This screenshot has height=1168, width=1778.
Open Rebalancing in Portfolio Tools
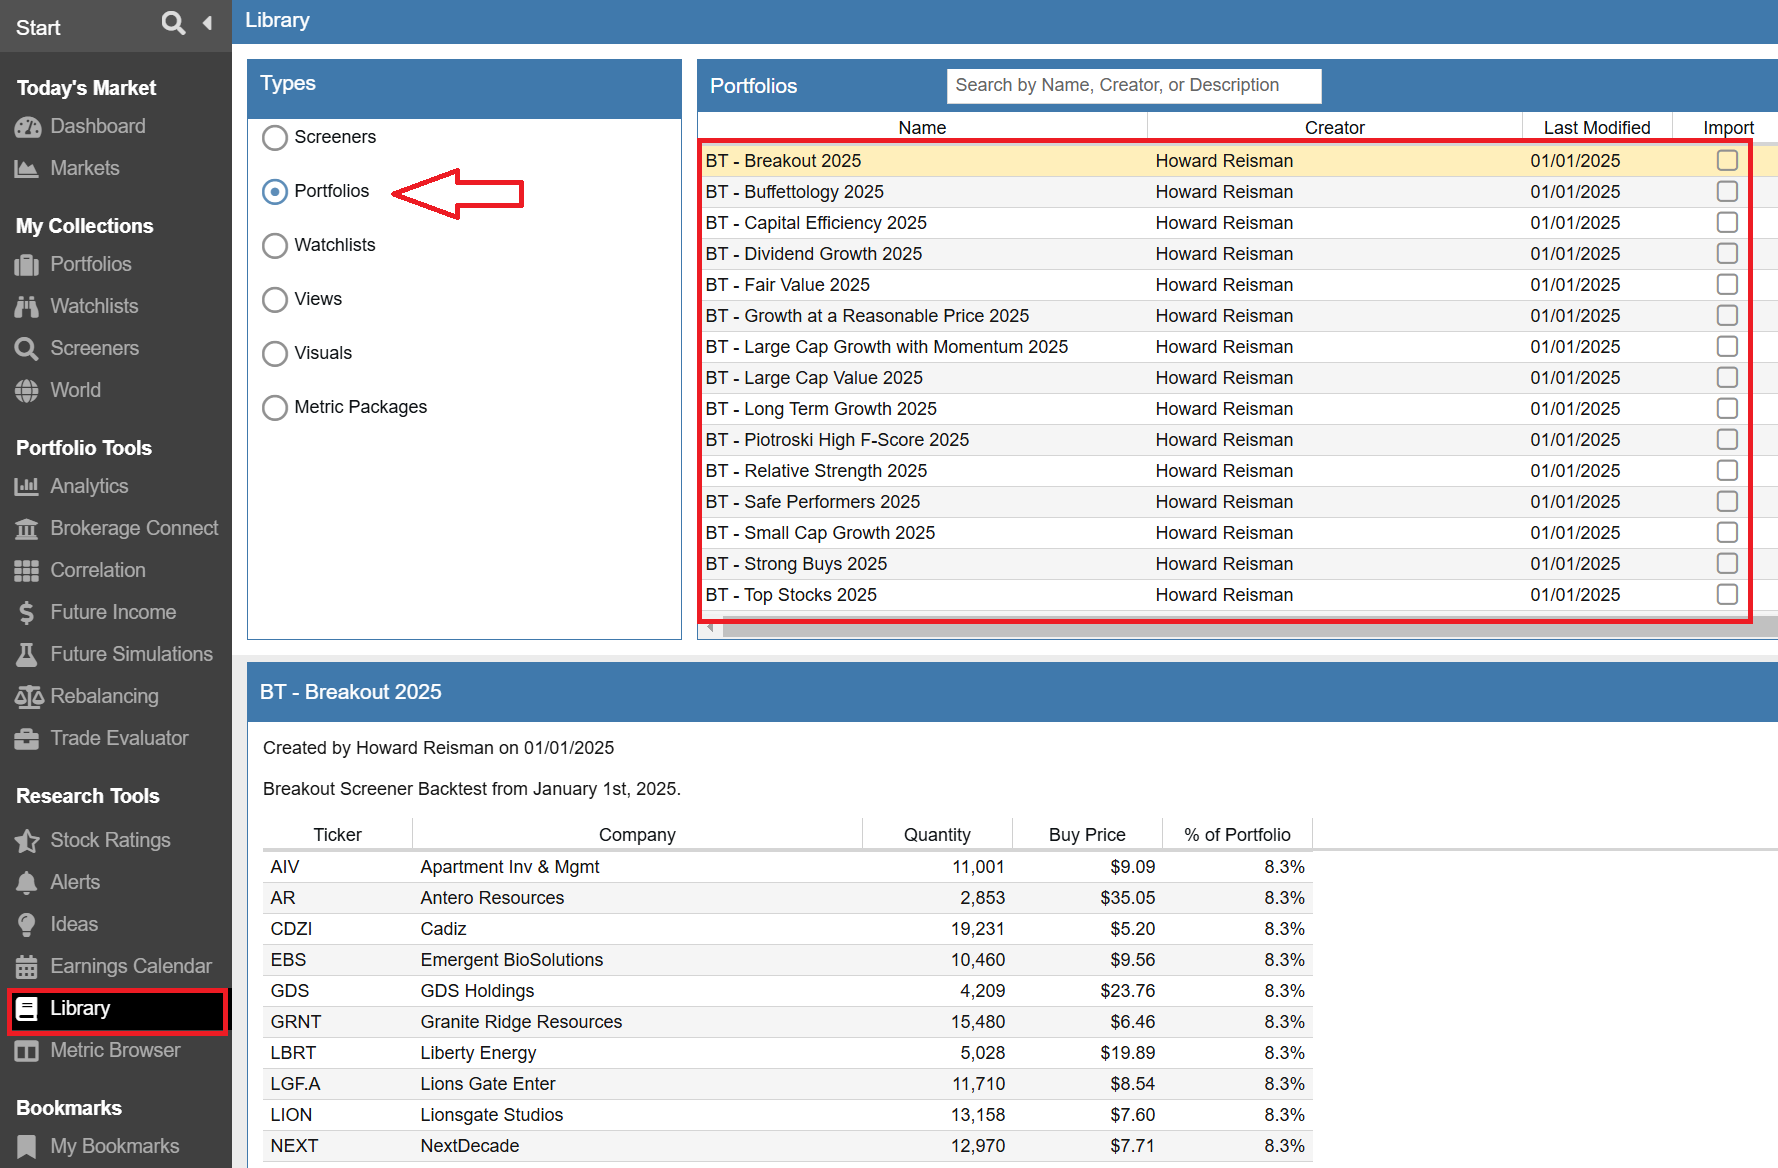coord(104,697)
